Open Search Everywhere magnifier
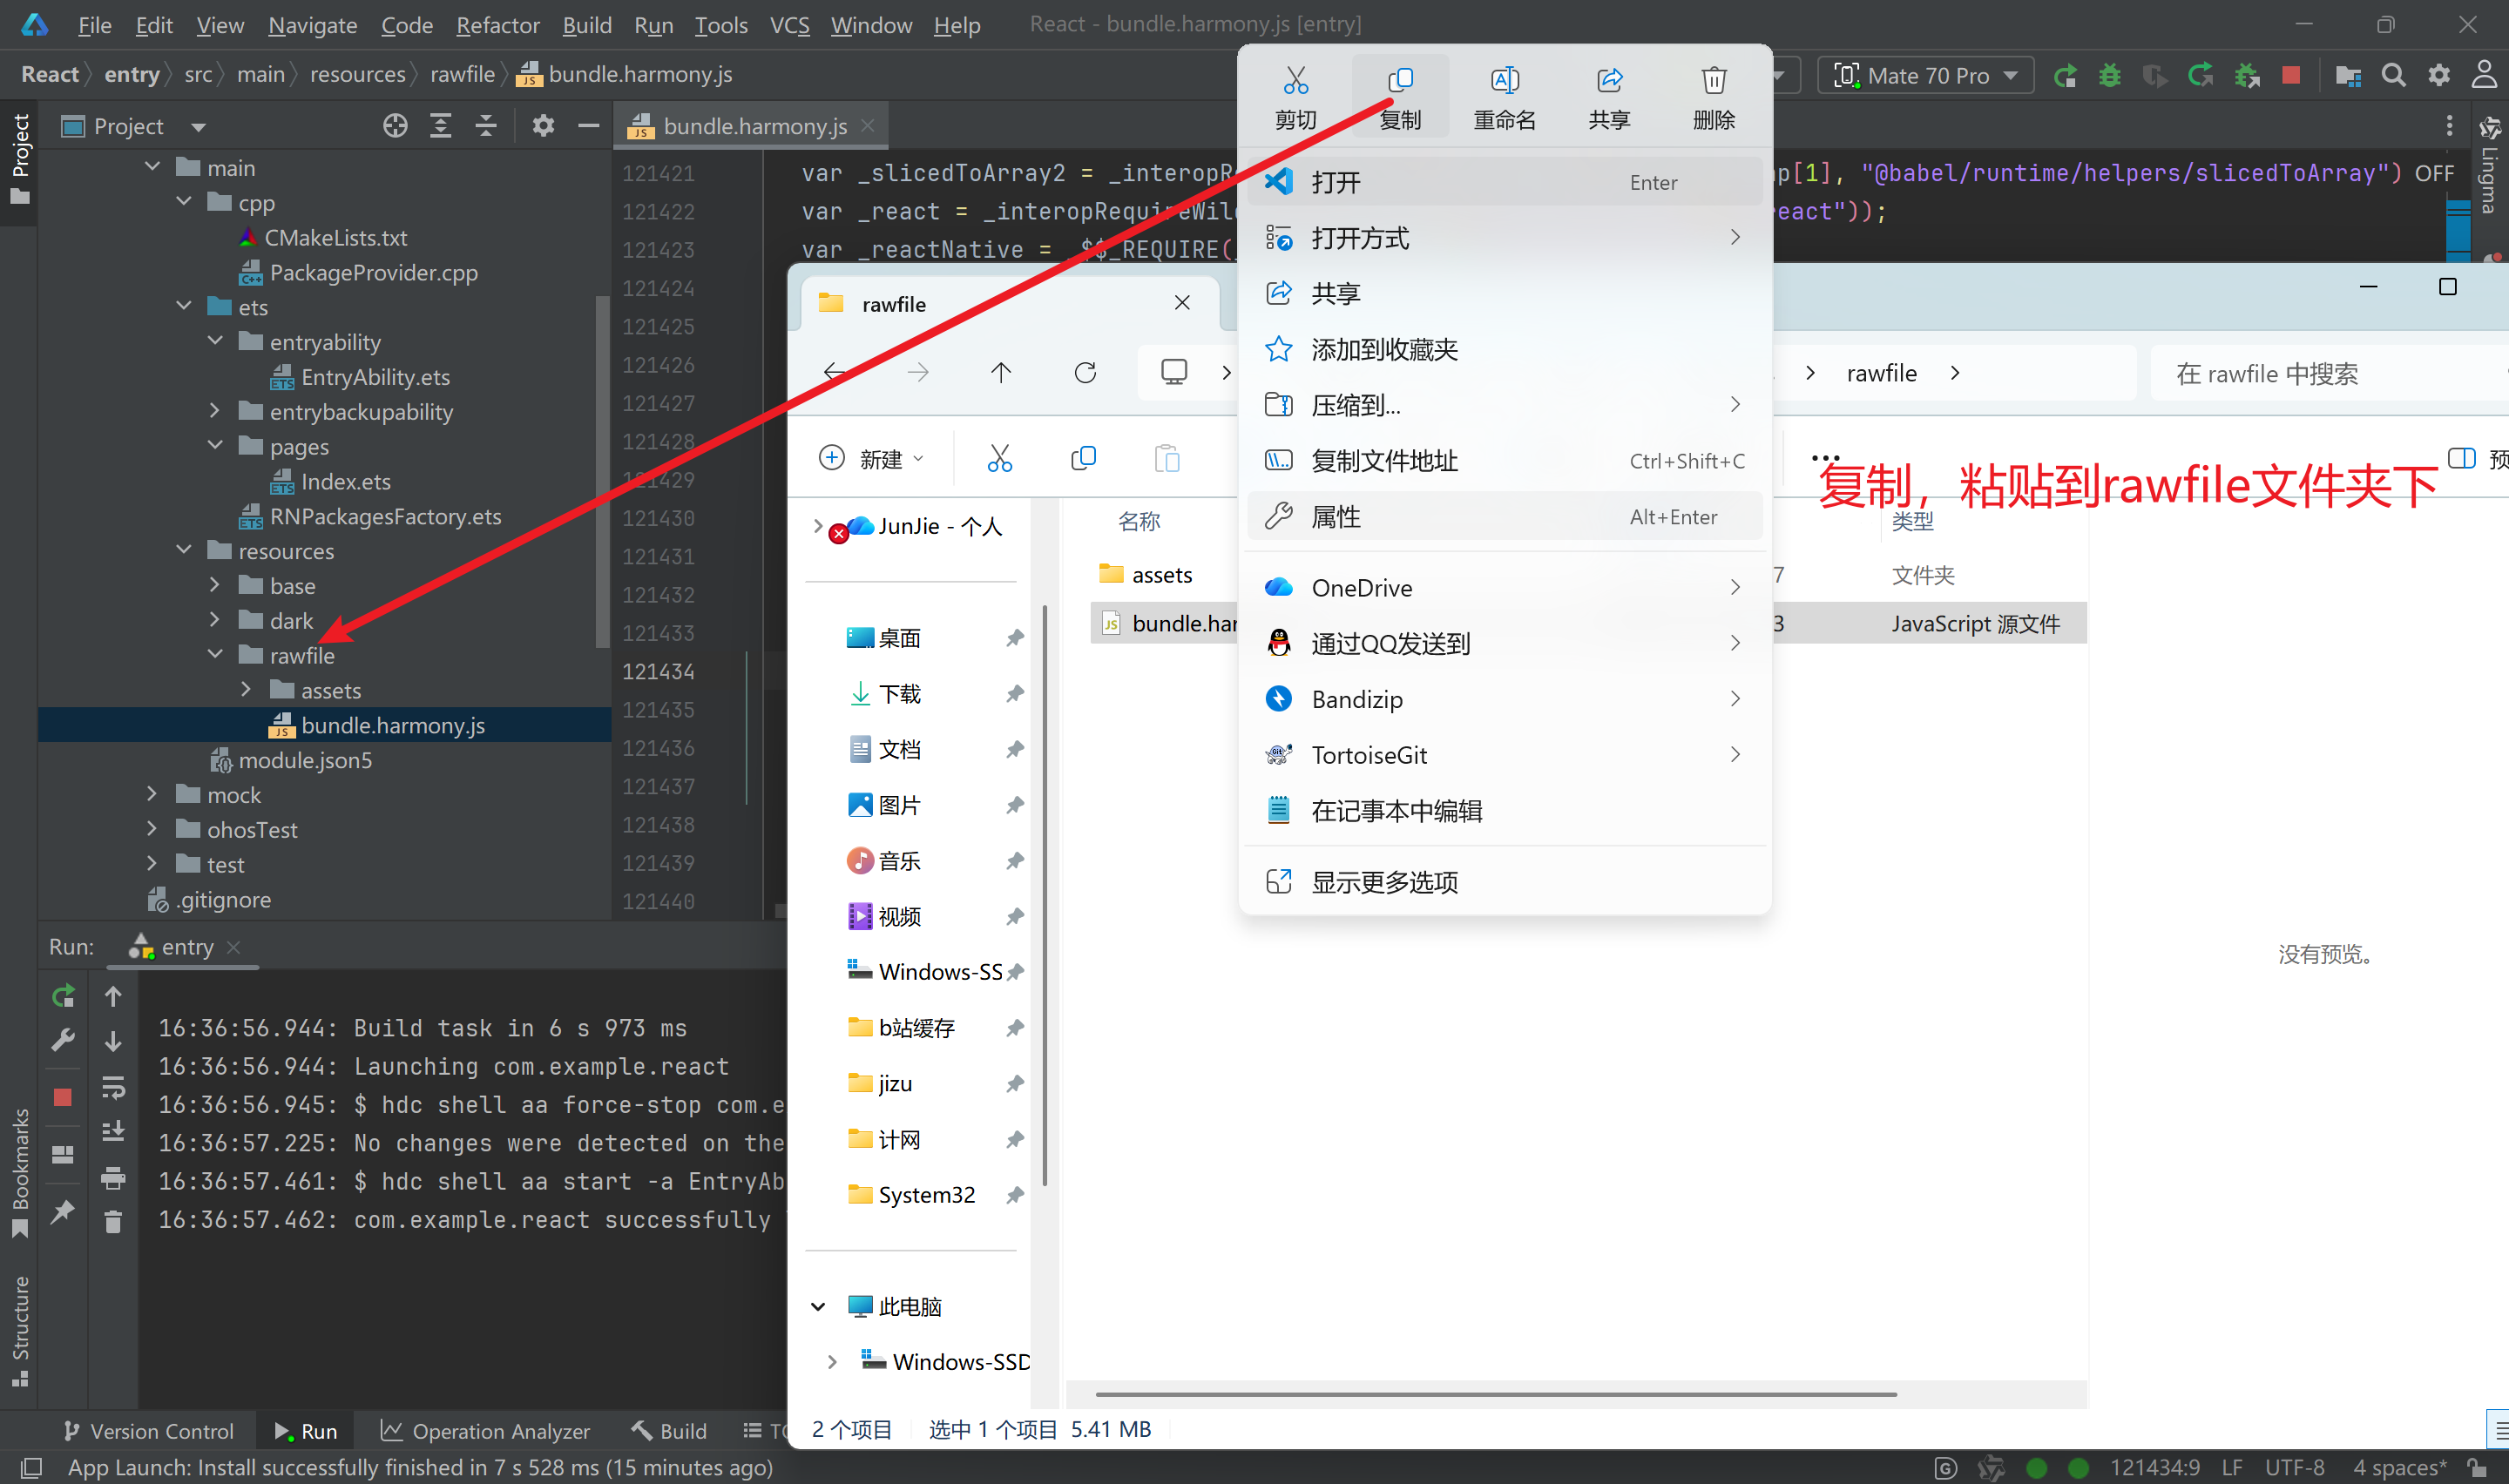The width and height of the screenshot is (2509, 1484). [2394, 74]
